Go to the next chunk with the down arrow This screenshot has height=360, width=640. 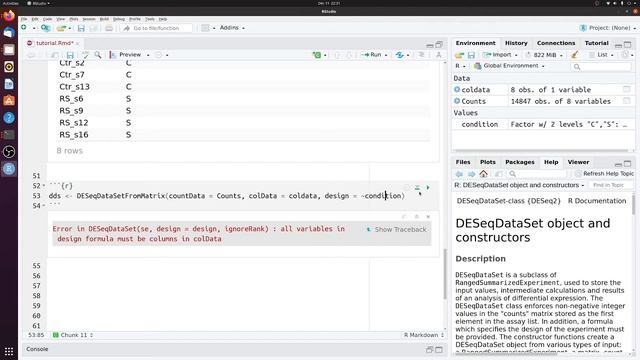pyautogui.click(x=349, y=55)
